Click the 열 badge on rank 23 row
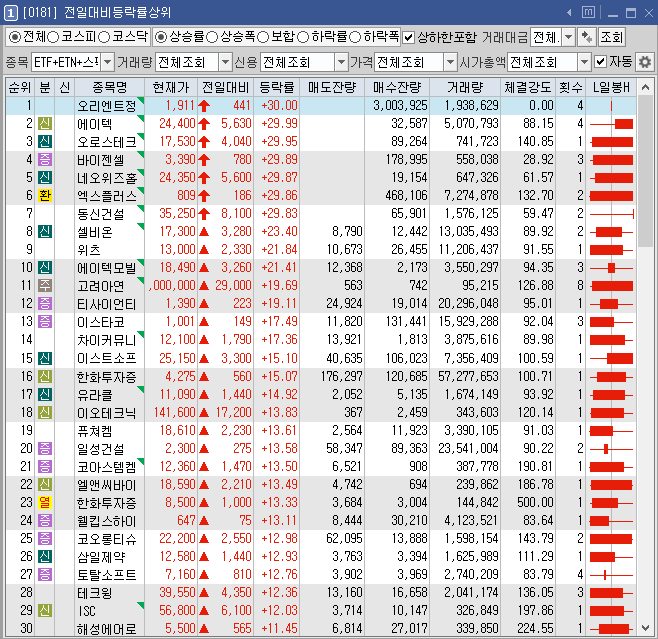This screenshot has height=639, width=658. click(x=45, y=502)
